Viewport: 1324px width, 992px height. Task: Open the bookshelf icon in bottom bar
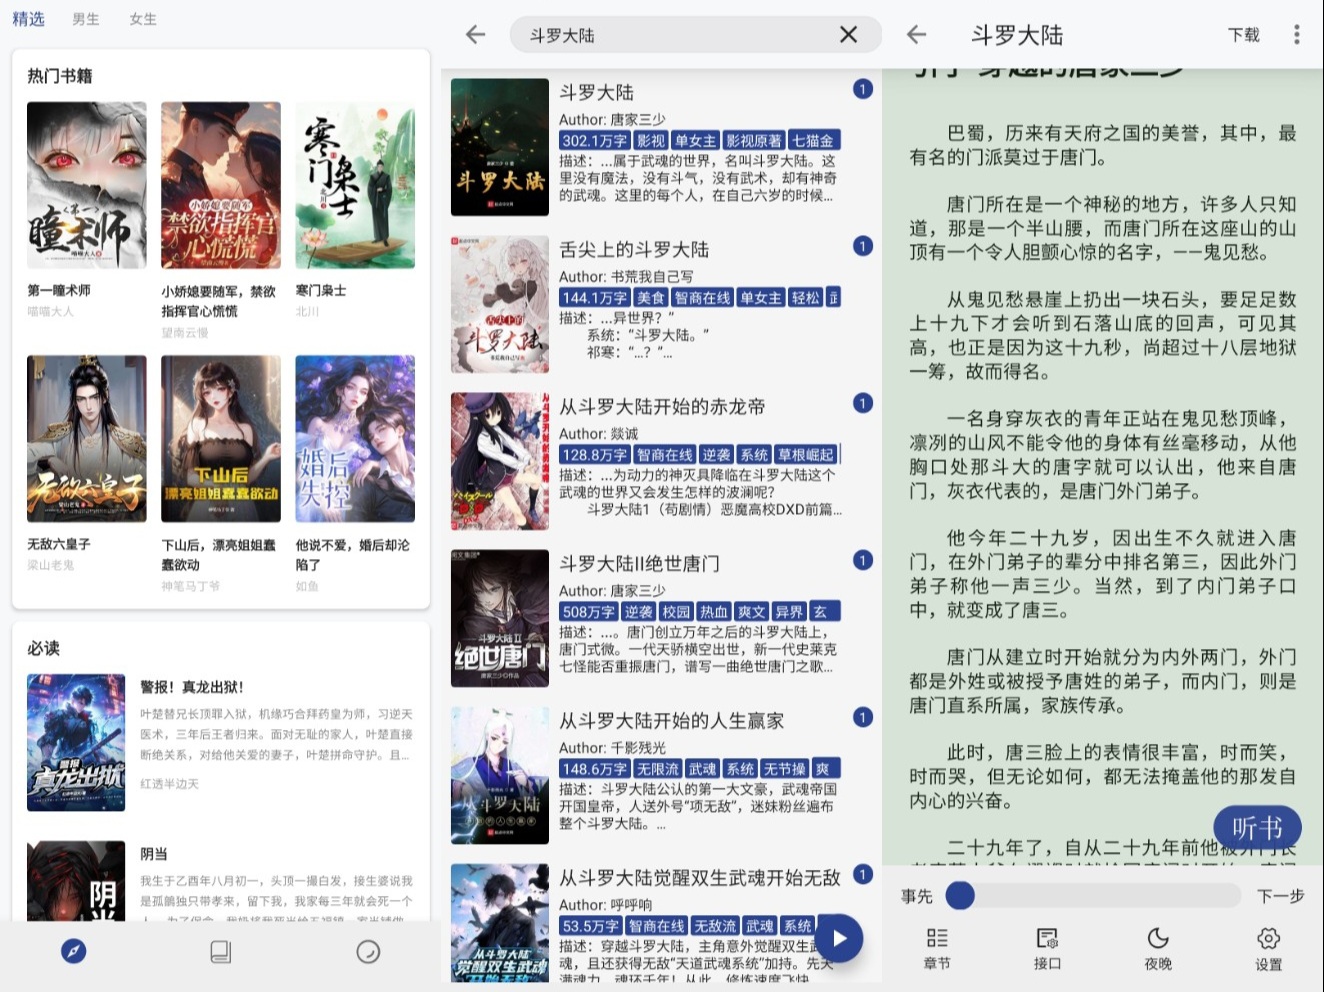221,951
